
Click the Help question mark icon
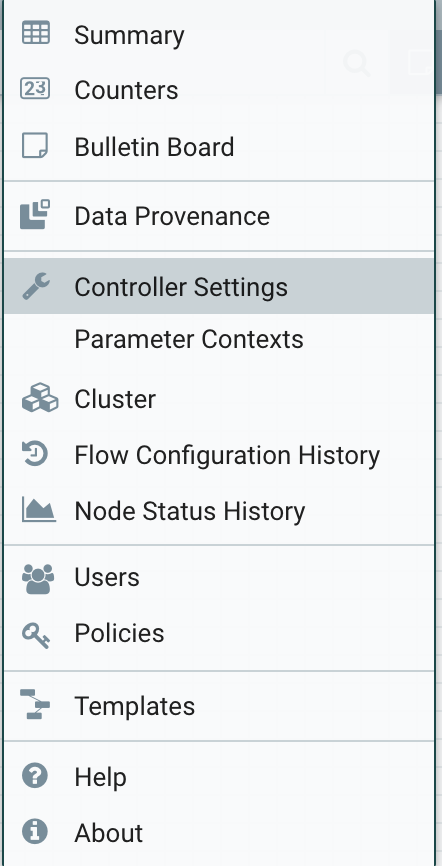pos(35,776)
